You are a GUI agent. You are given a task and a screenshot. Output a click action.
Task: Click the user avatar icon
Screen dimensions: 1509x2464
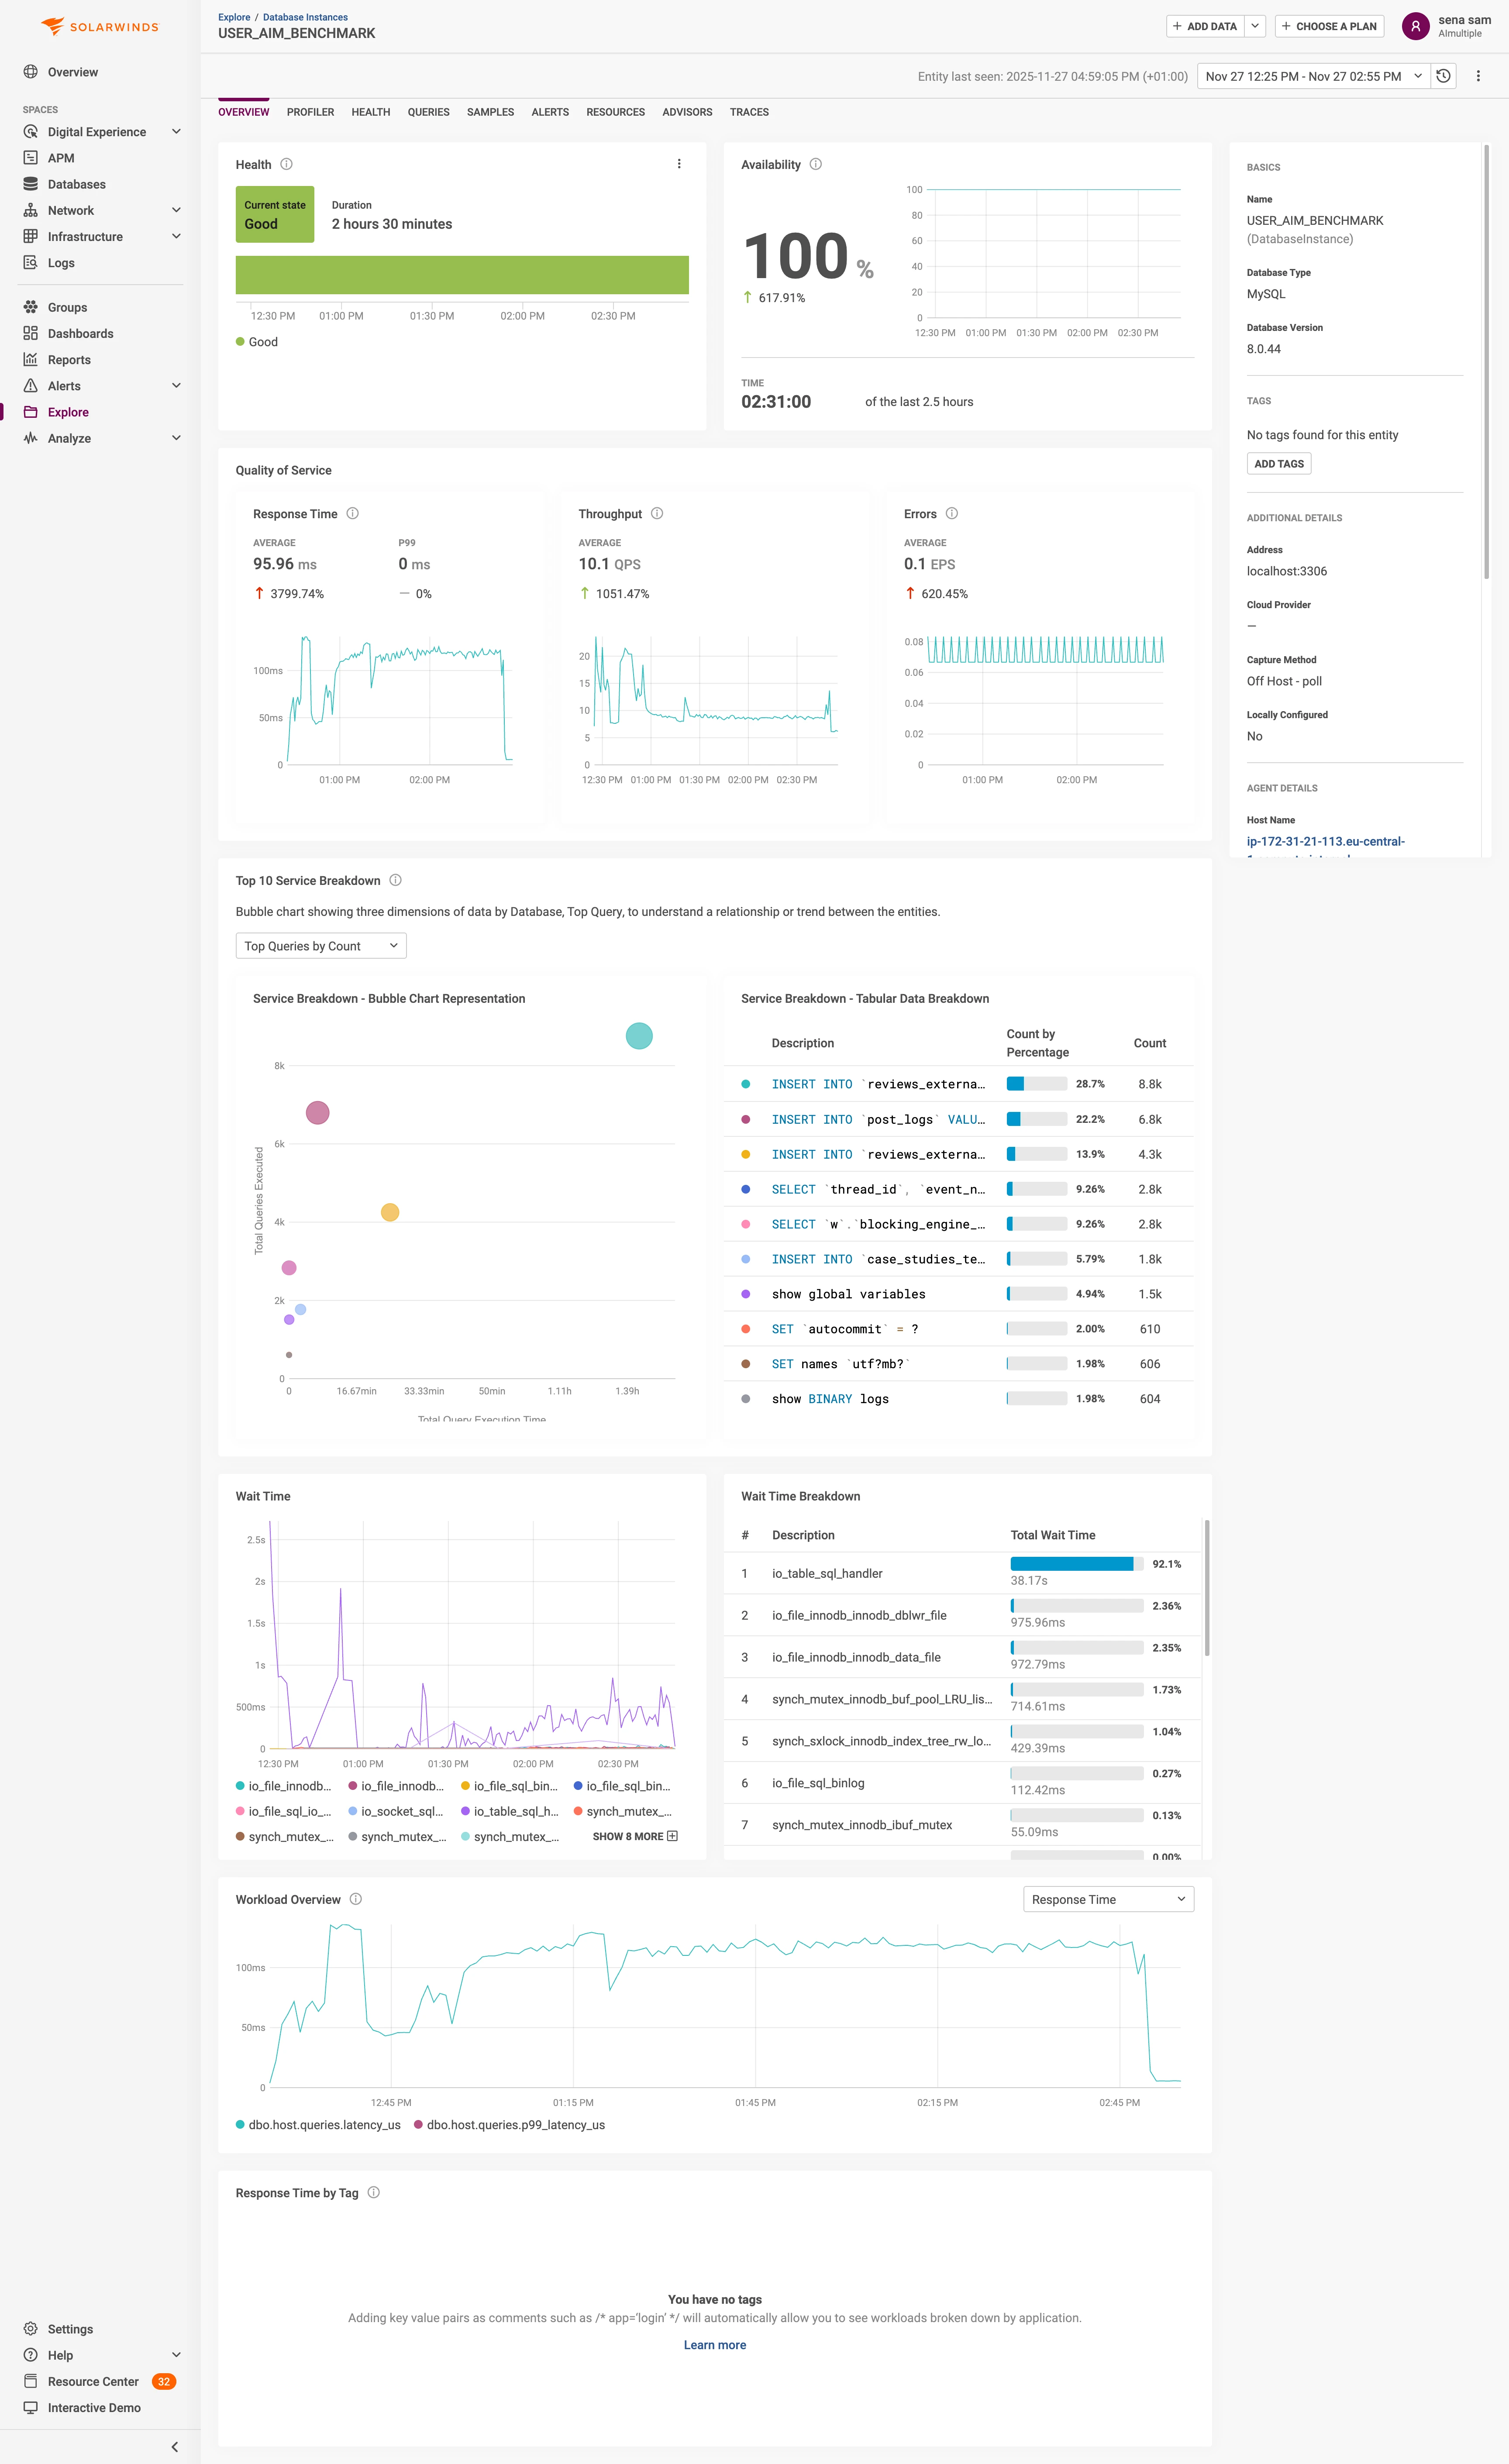point(1415,26)
